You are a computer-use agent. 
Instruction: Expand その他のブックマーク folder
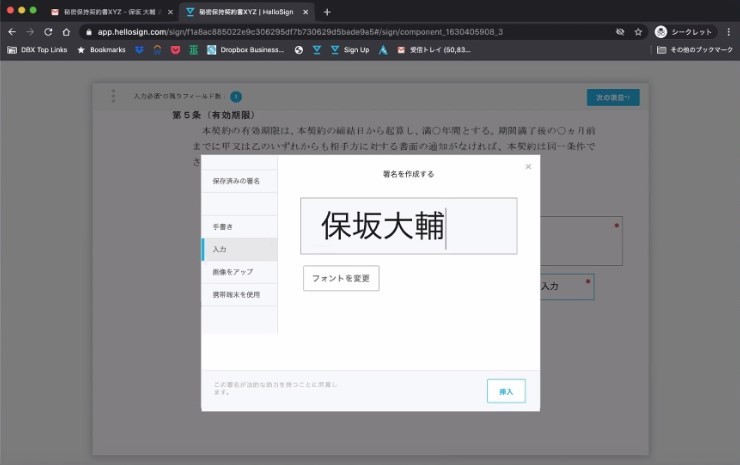tap(695, 49)
